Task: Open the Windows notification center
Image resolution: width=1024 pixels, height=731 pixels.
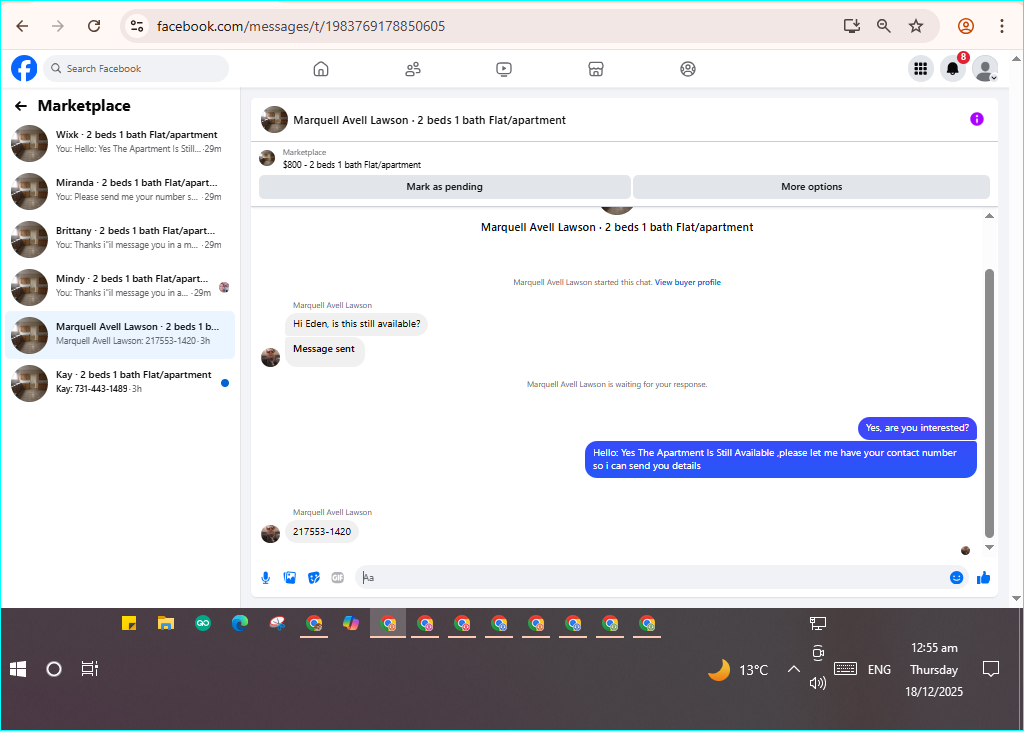Action: [x=991, y=669]
